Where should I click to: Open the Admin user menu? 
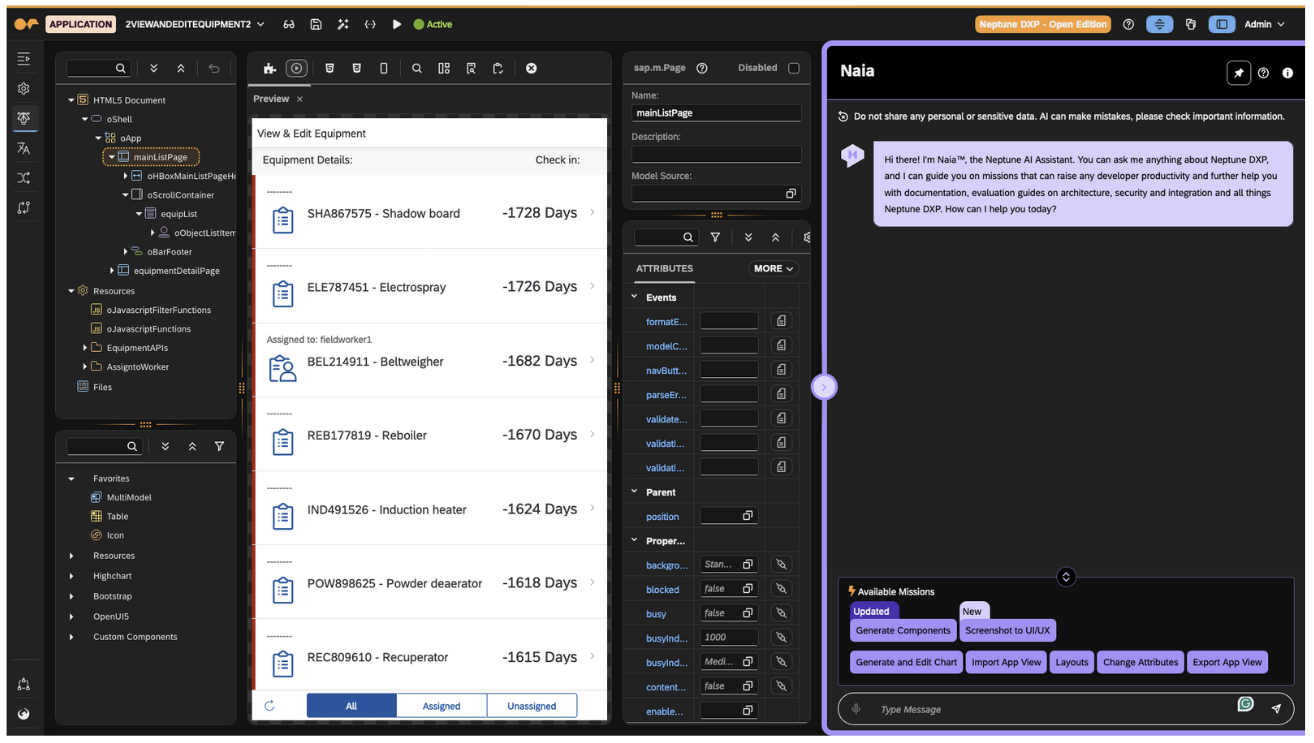pos(1264,24)
